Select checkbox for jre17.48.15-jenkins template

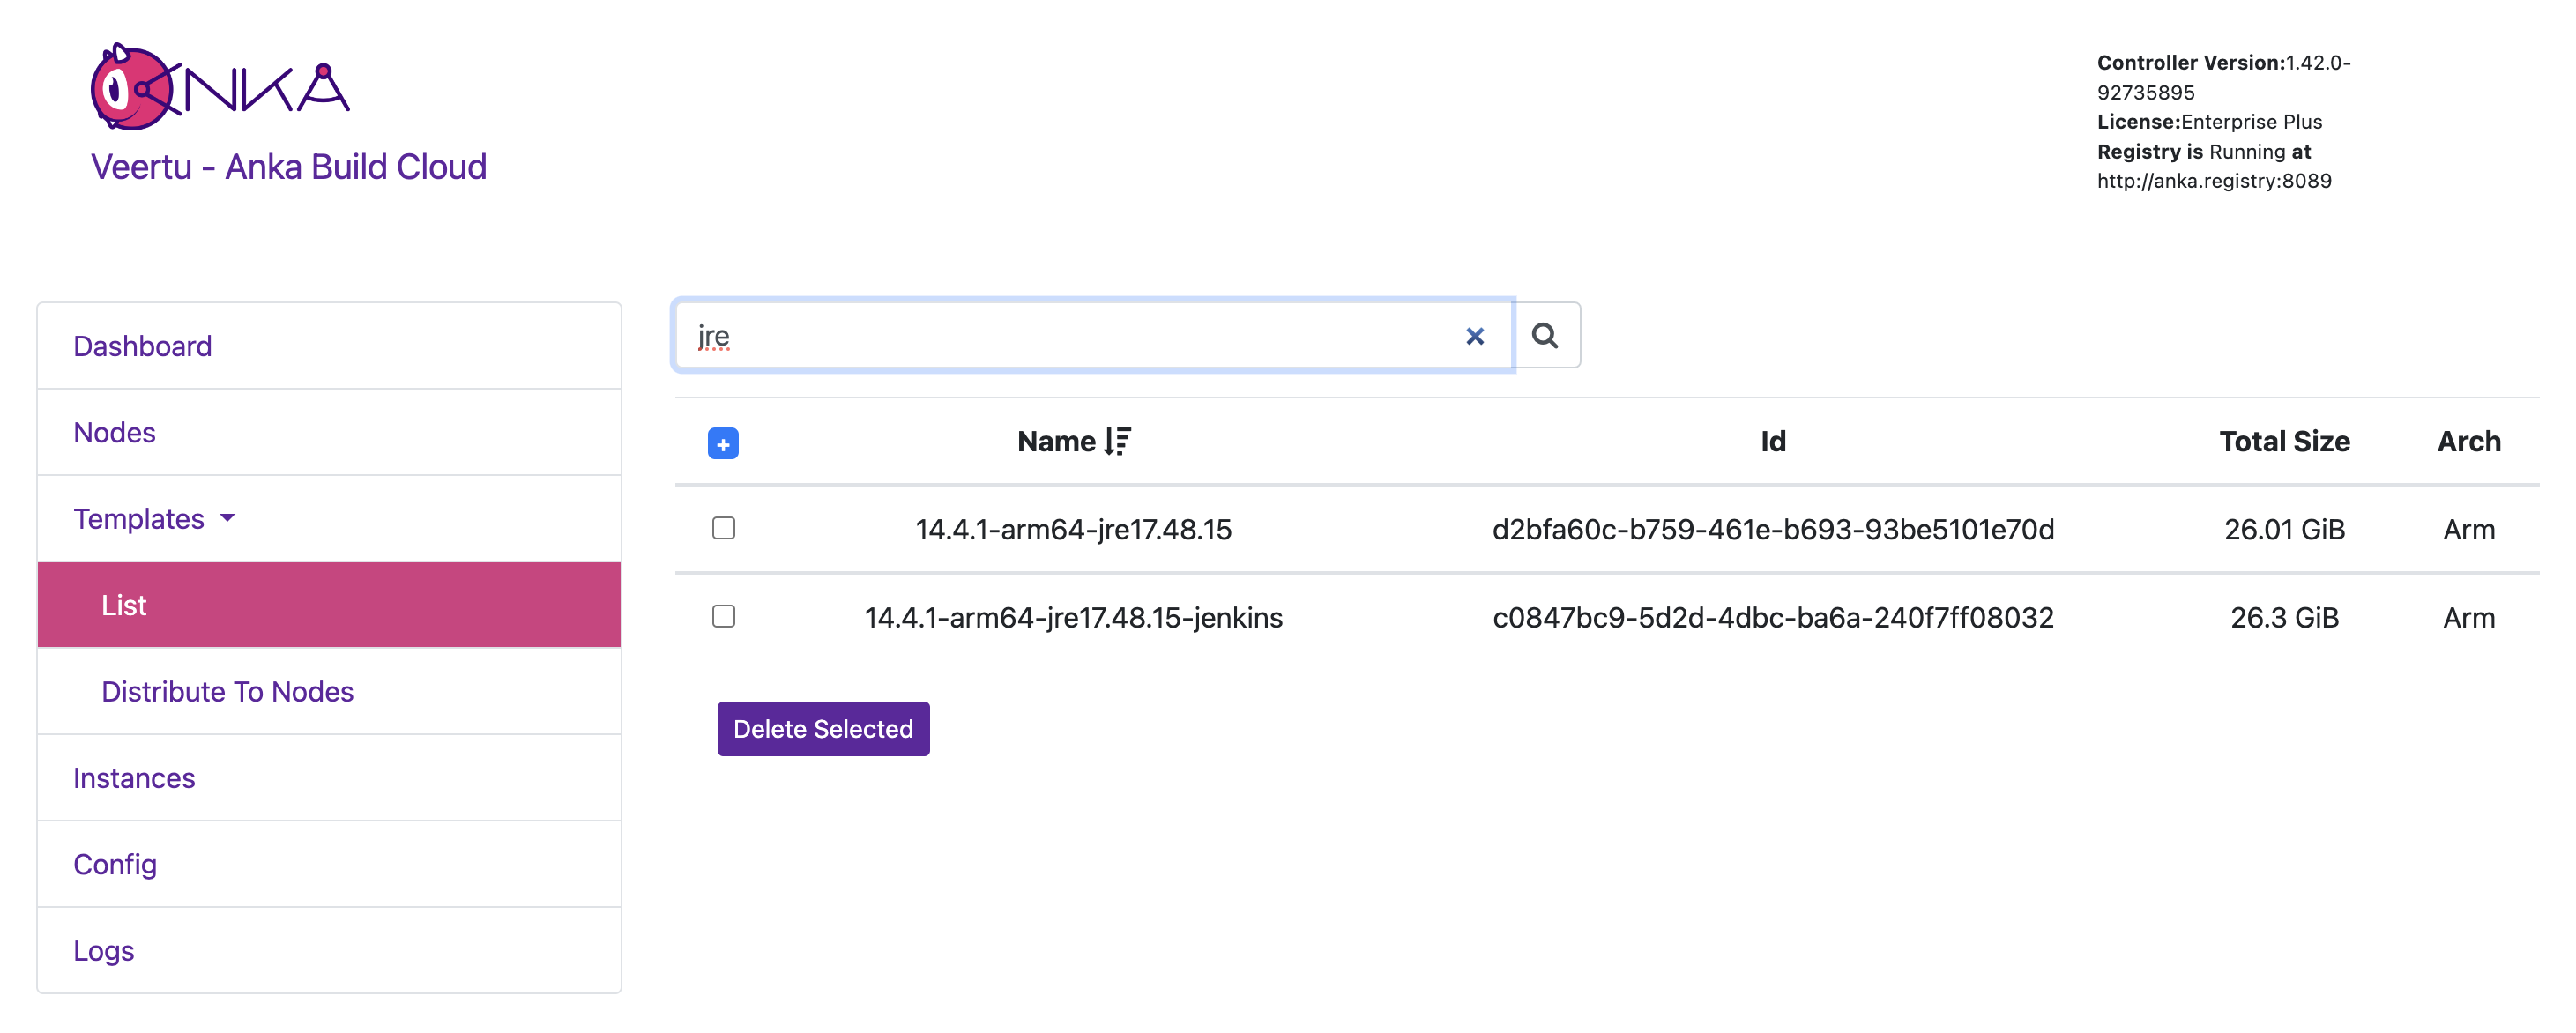coord(723,616)
